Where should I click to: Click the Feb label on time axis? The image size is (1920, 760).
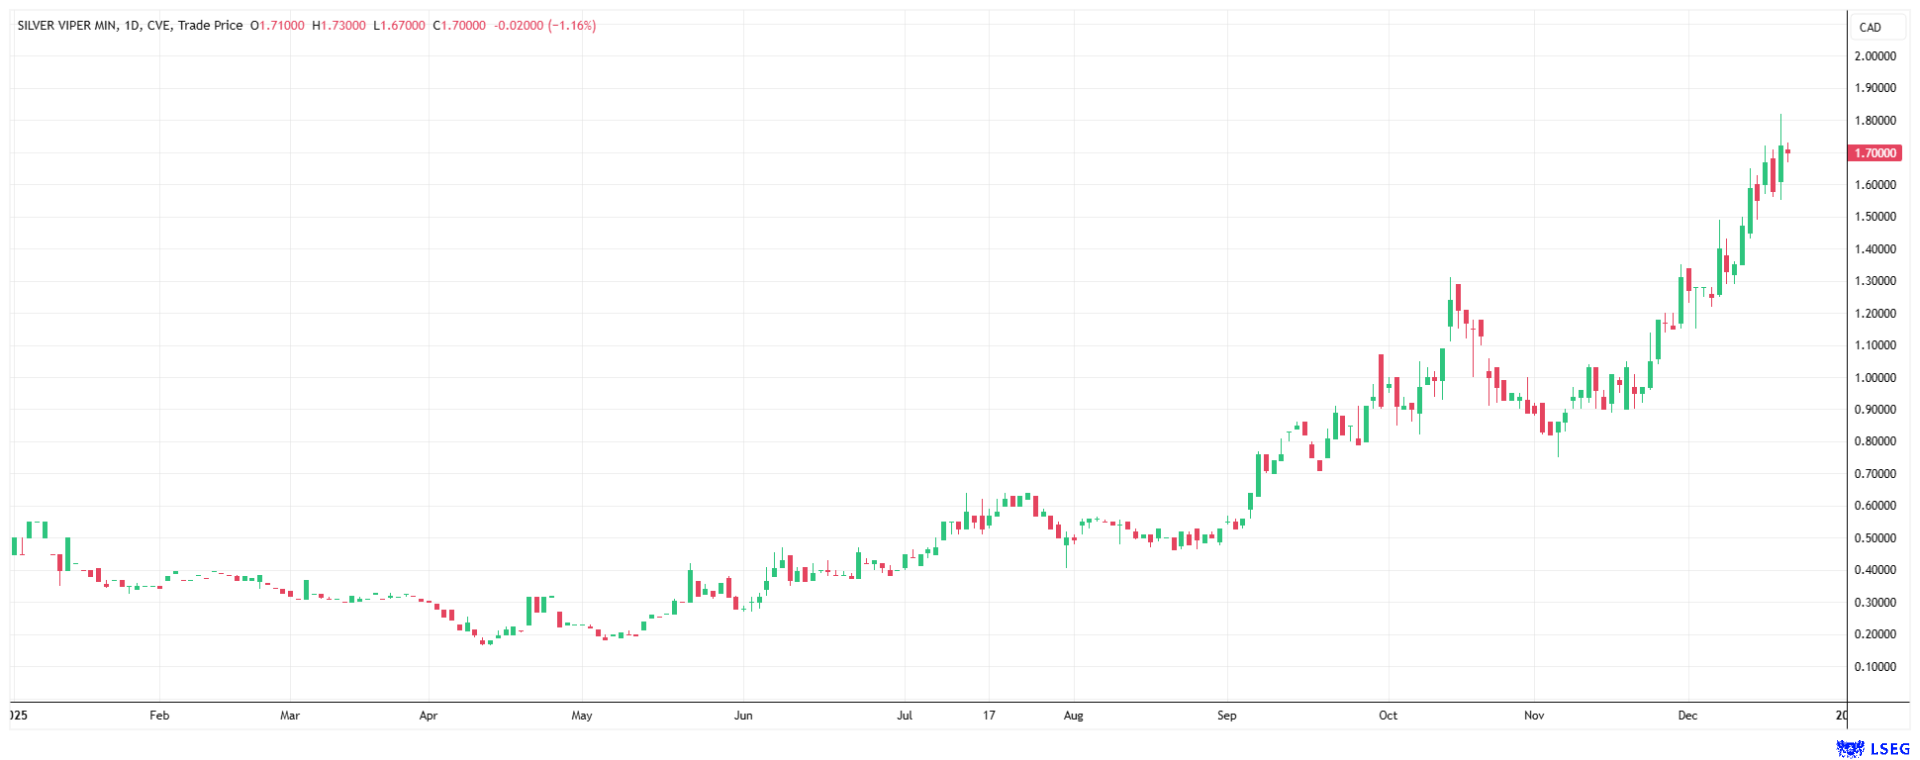[159, 716]
